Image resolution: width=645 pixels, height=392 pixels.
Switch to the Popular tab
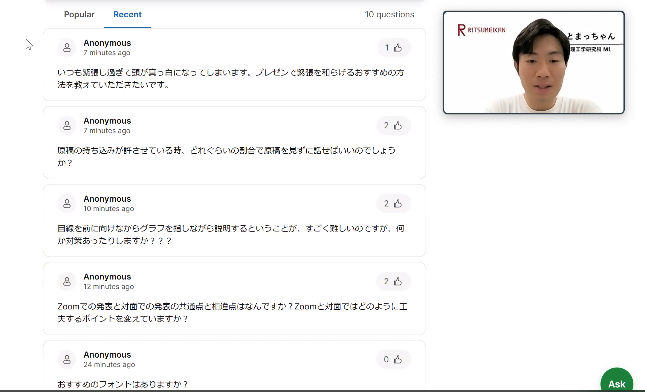coord(79,14)
